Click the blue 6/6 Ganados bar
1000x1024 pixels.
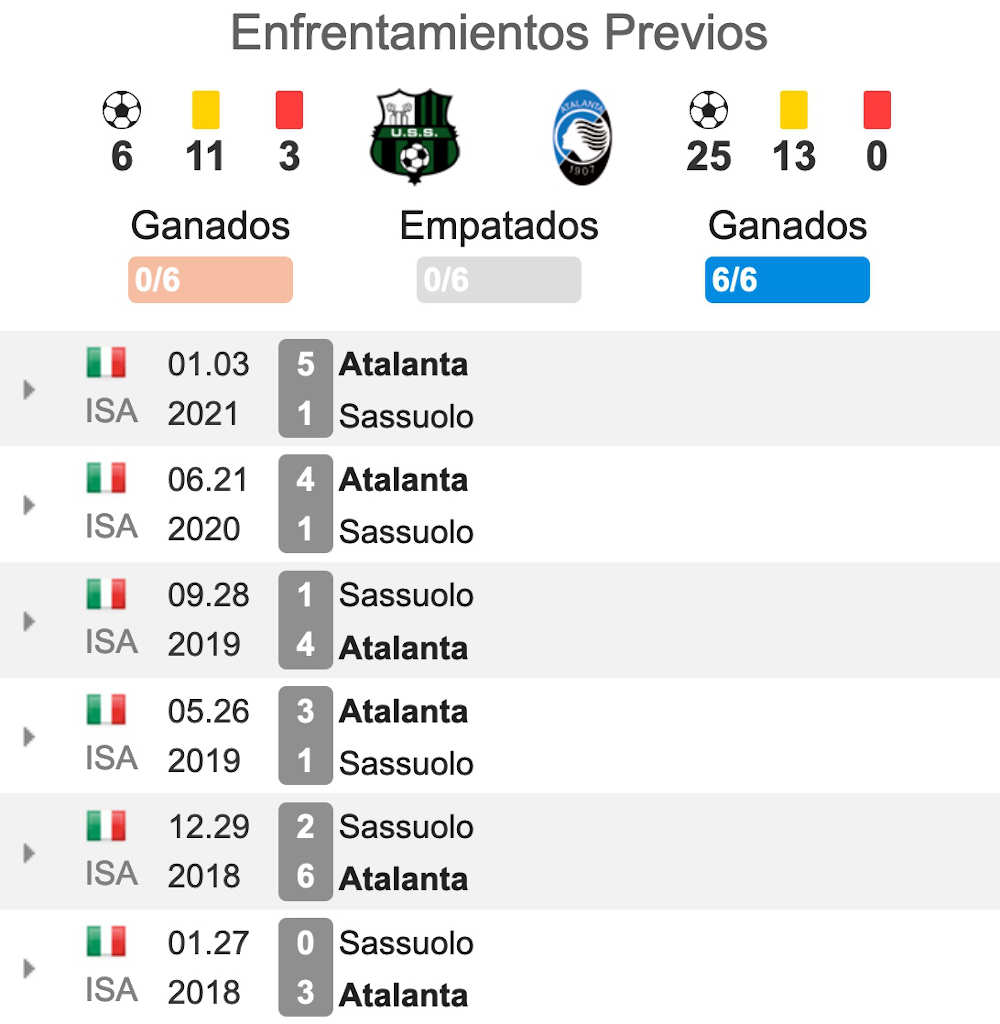point(787,280)
